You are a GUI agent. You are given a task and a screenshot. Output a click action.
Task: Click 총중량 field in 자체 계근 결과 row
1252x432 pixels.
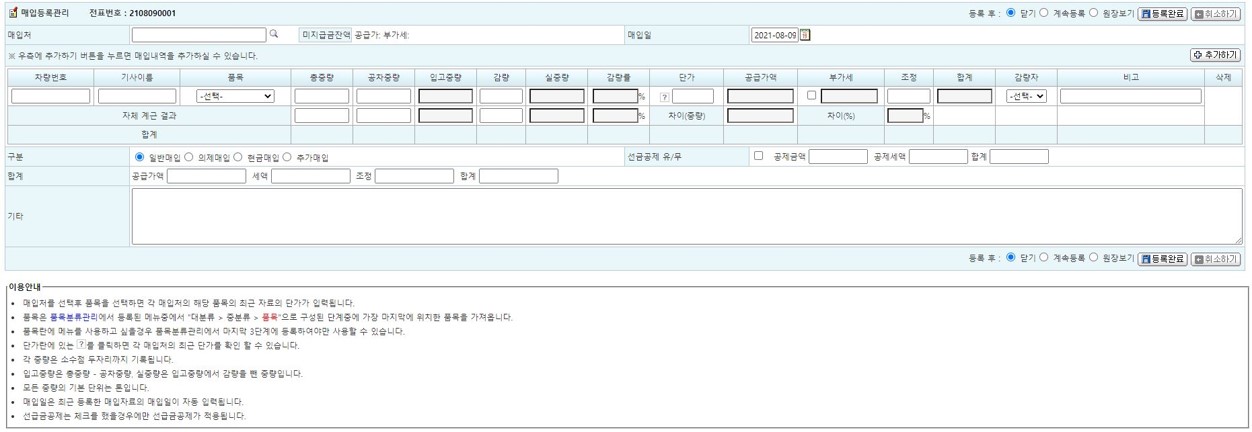click(x=322, y=116)
